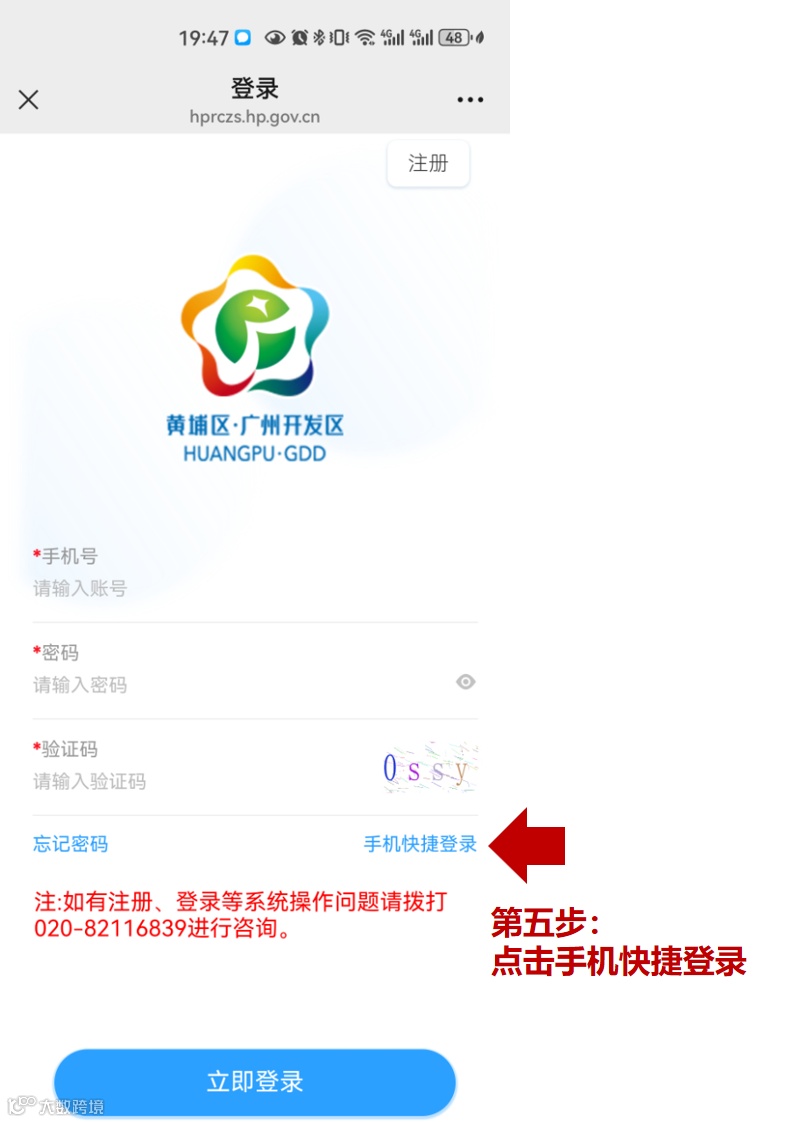The height and width of the screenshot is (1122, 793).
Task: Tap the Huangpu GDD star logo
Action: (x=254, y=326)
